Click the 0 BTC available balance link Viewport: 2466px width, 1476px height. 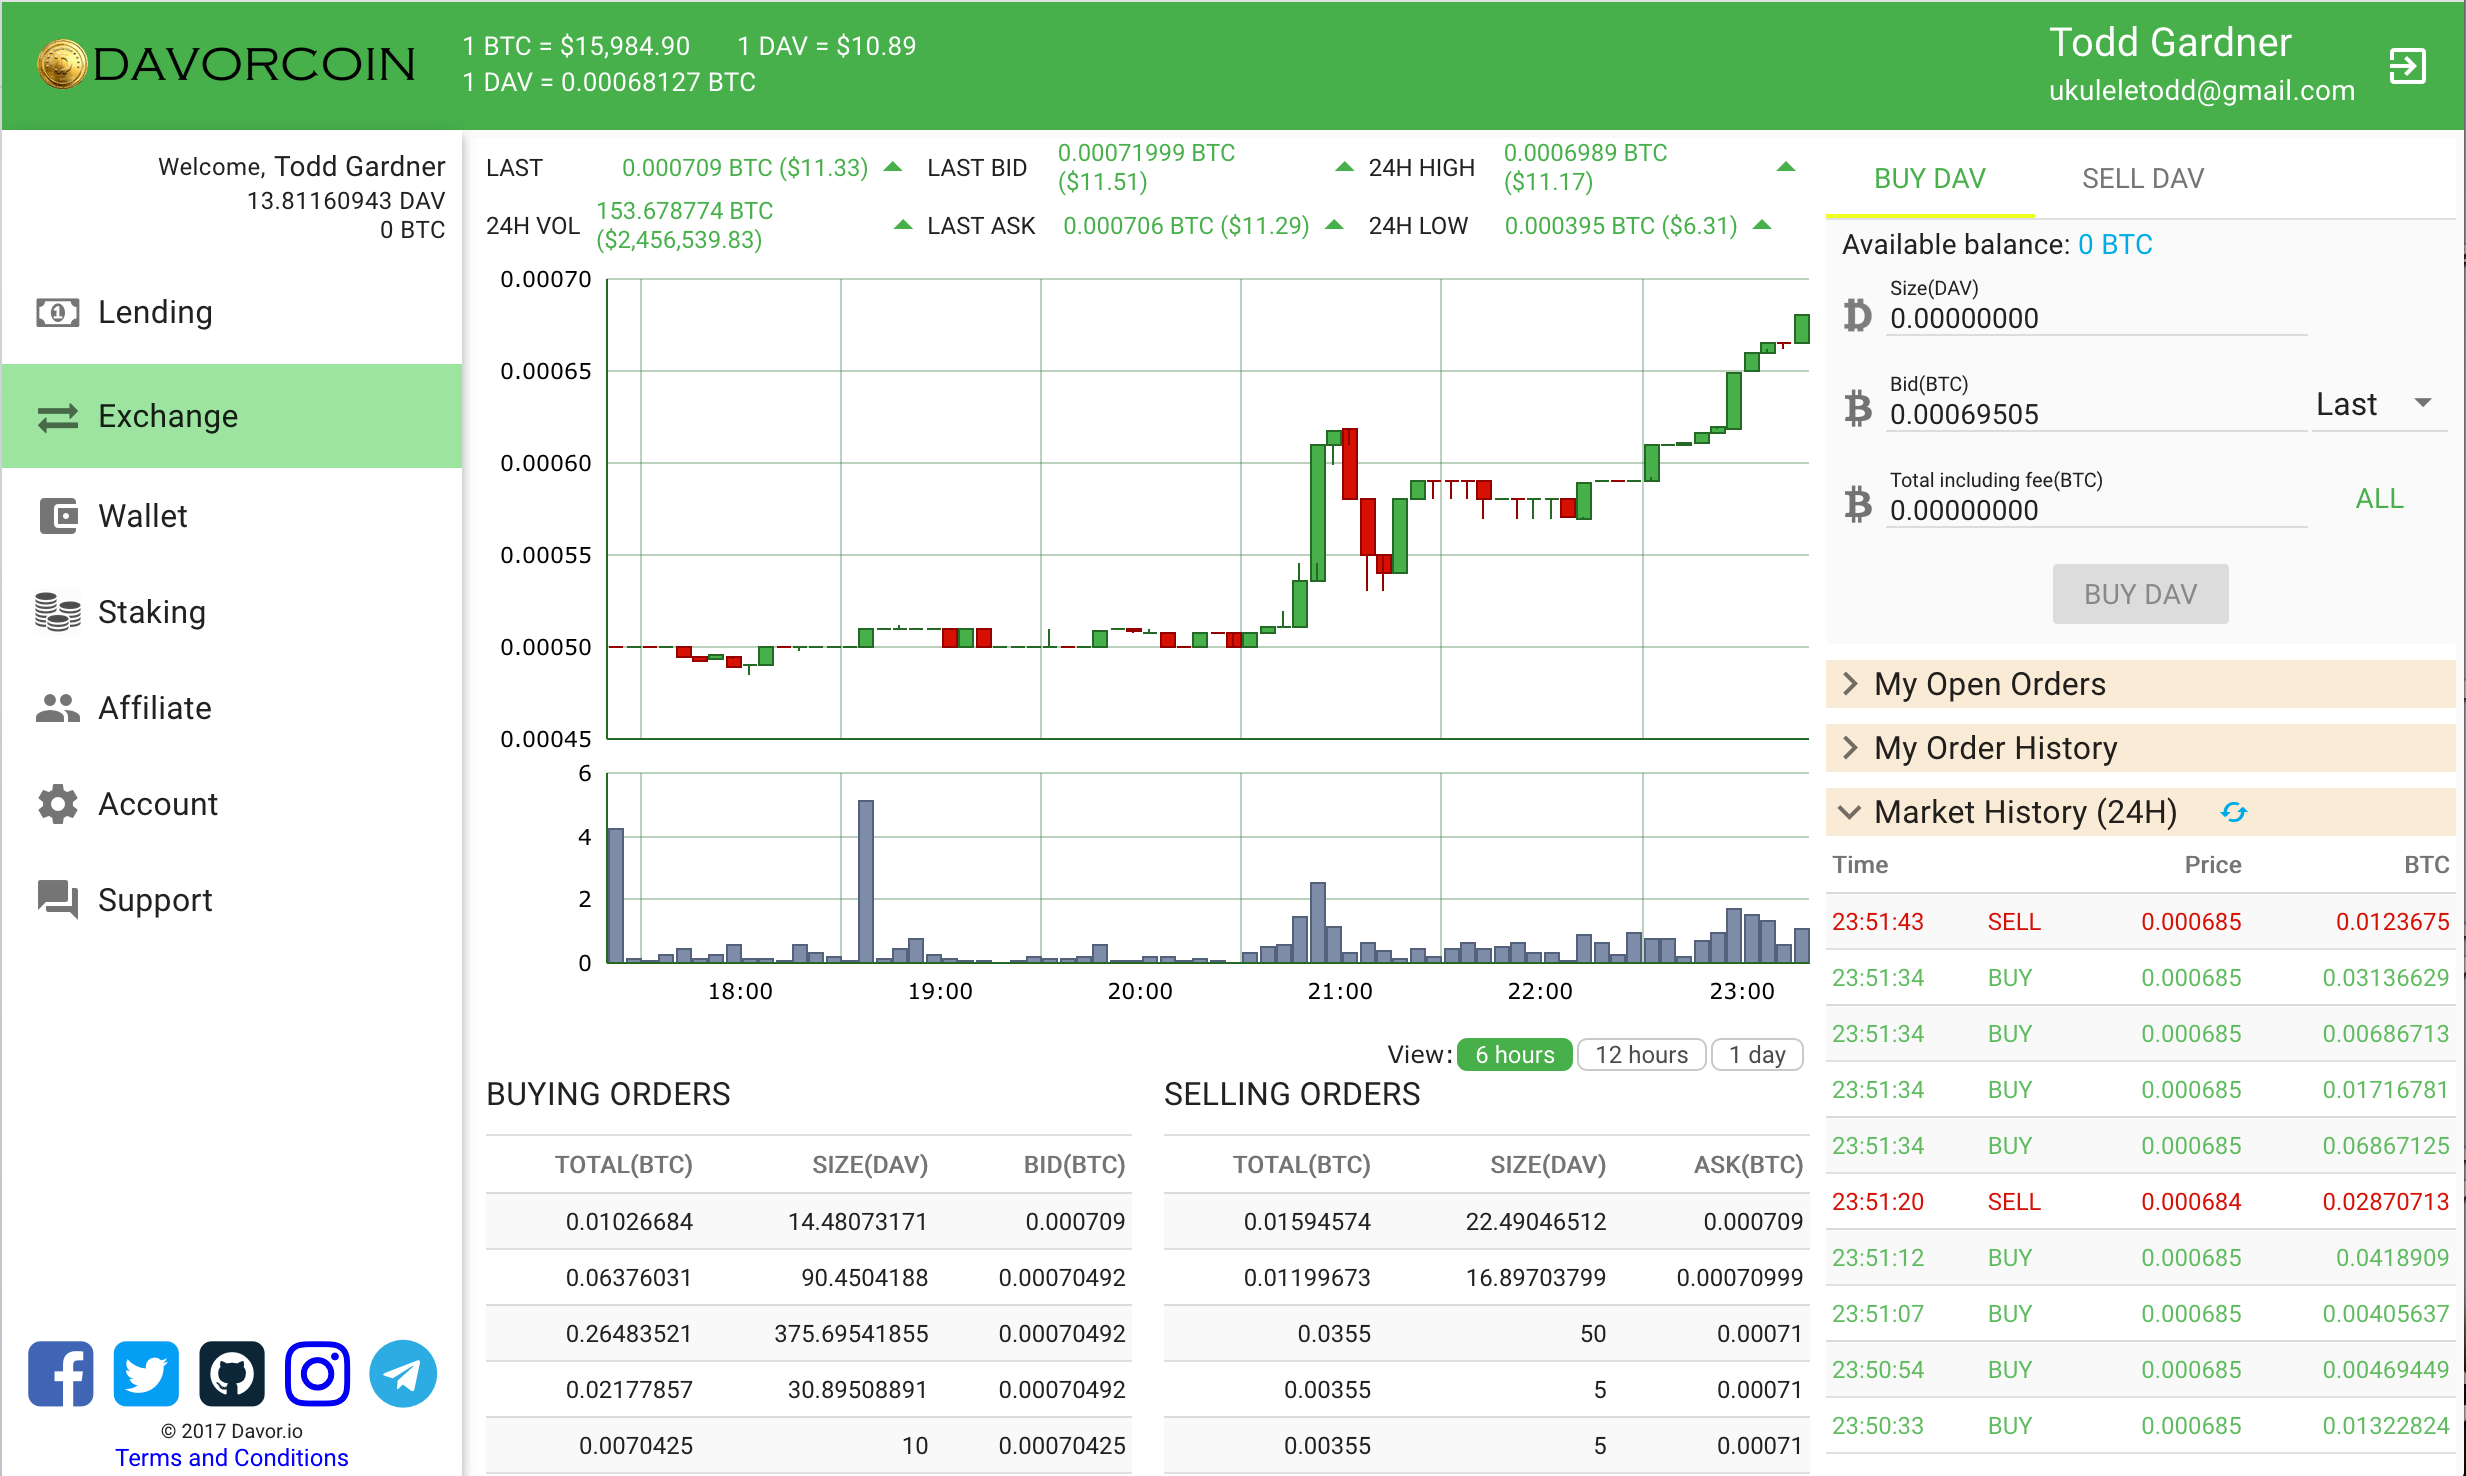click(x=2115, y=245)
